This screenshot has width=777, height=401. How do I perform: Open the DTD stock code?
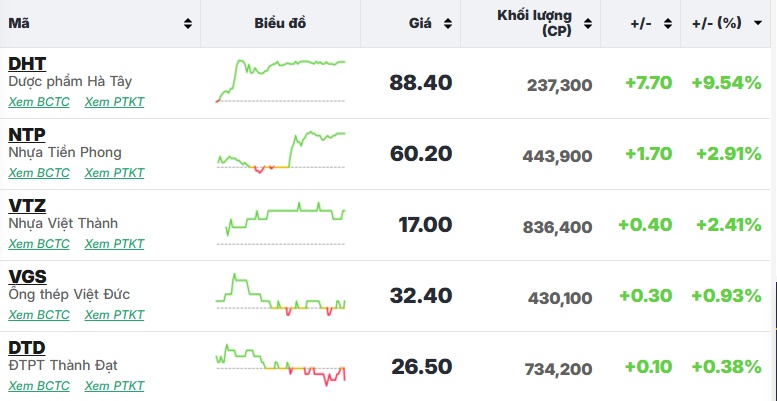pos(26,347)
